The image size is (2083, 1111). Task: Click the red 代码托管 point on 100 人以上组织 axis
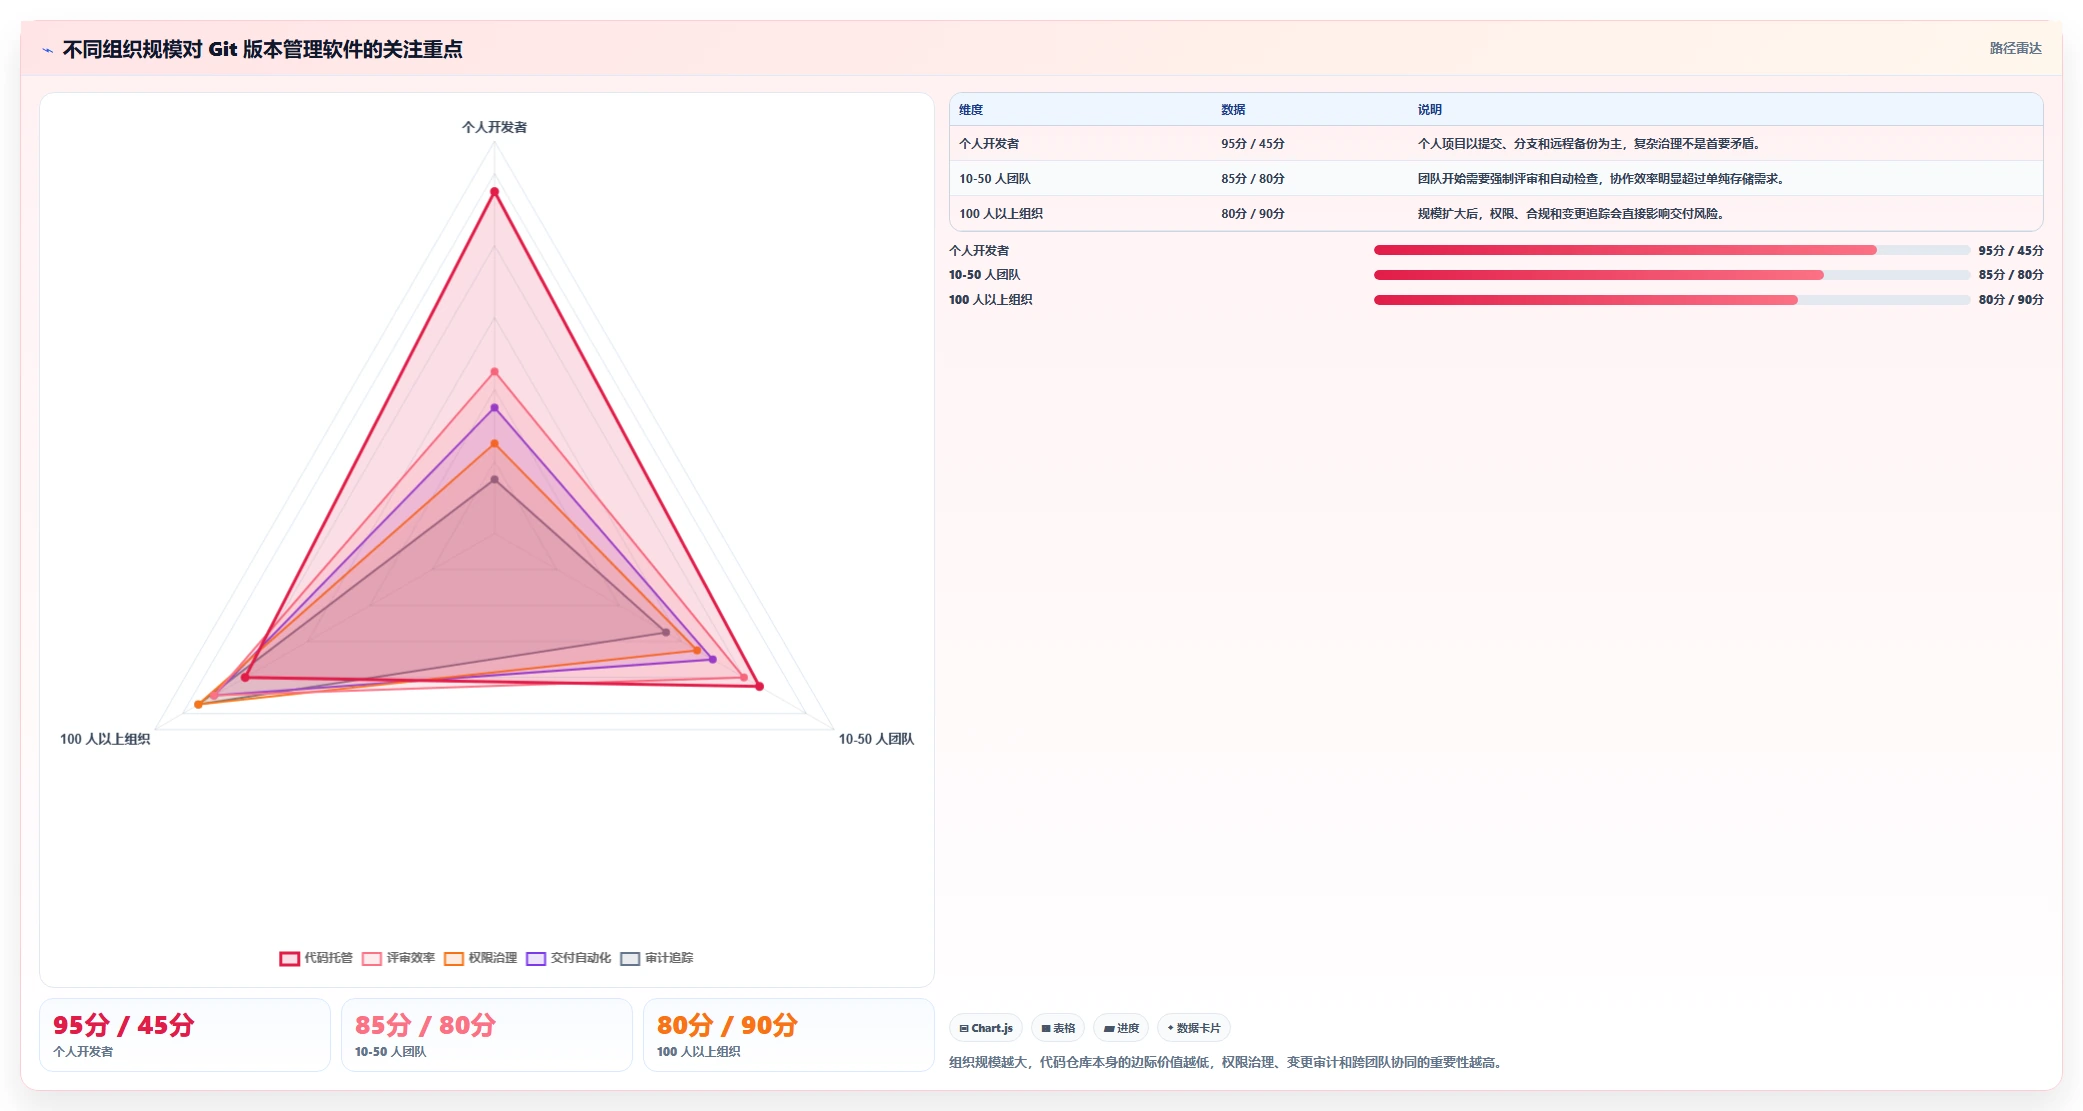tap(245, 678)
